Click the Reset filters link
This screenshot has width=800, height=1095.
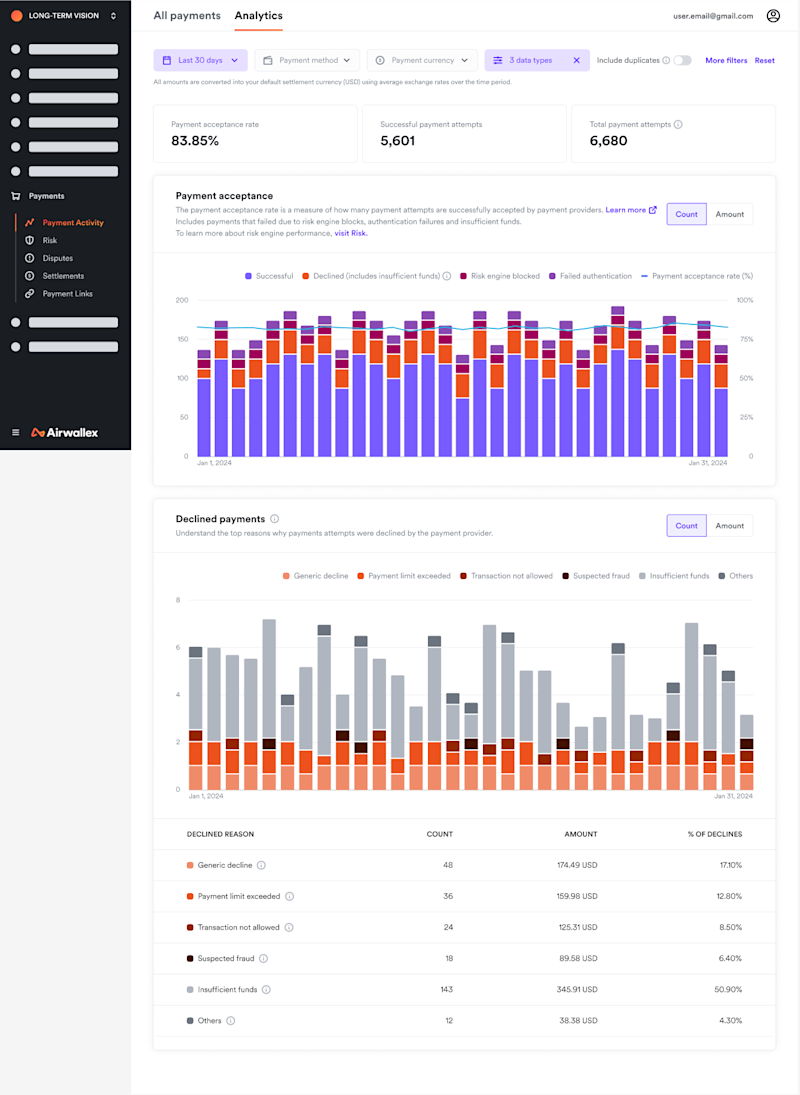pos(764,61)
